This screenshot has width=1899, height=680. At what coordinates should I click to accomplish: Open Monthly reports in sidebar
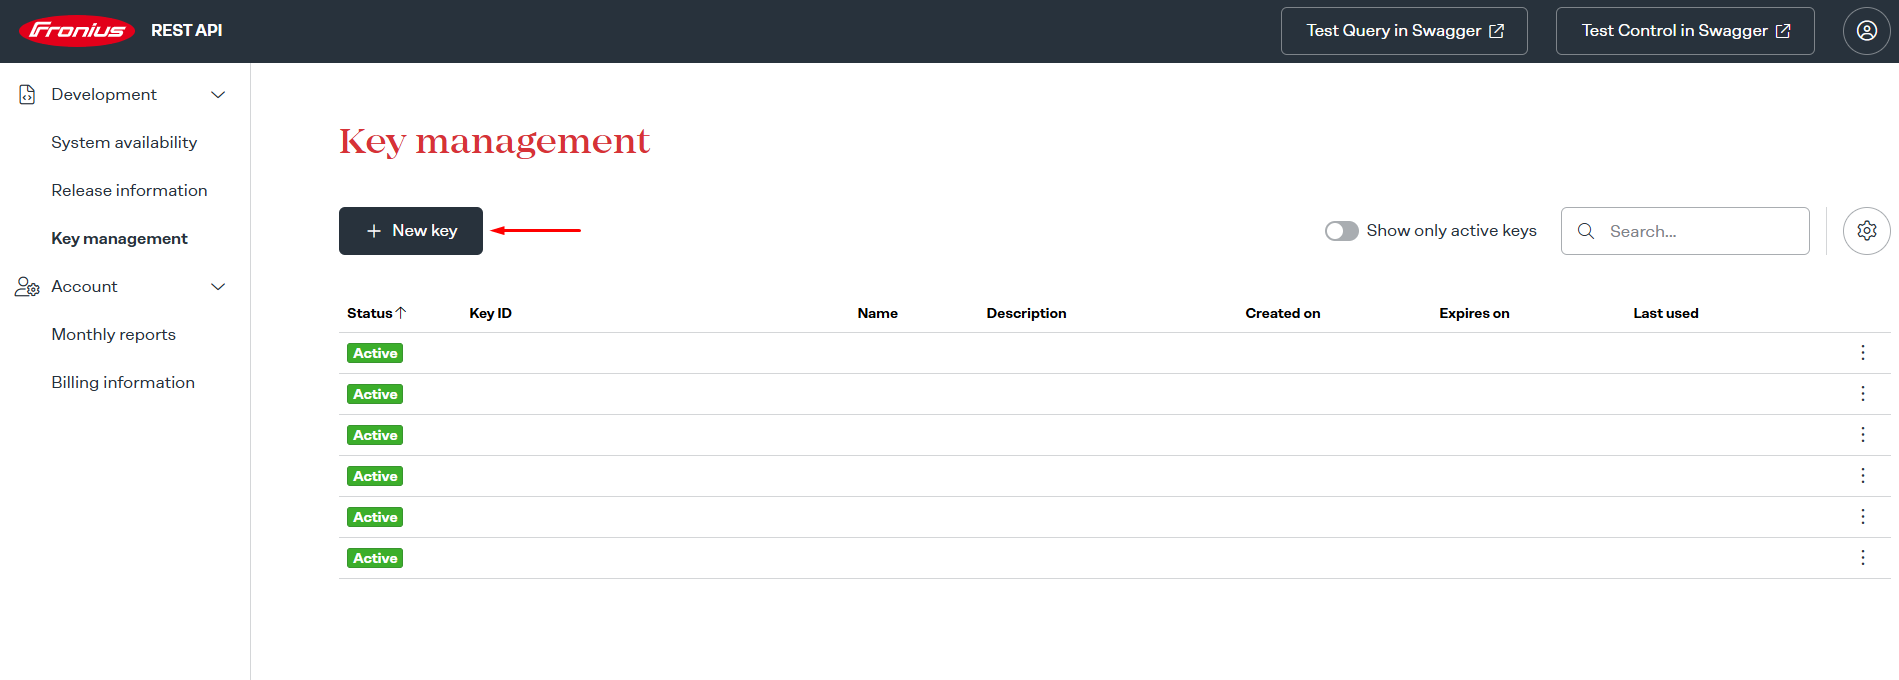113,335
